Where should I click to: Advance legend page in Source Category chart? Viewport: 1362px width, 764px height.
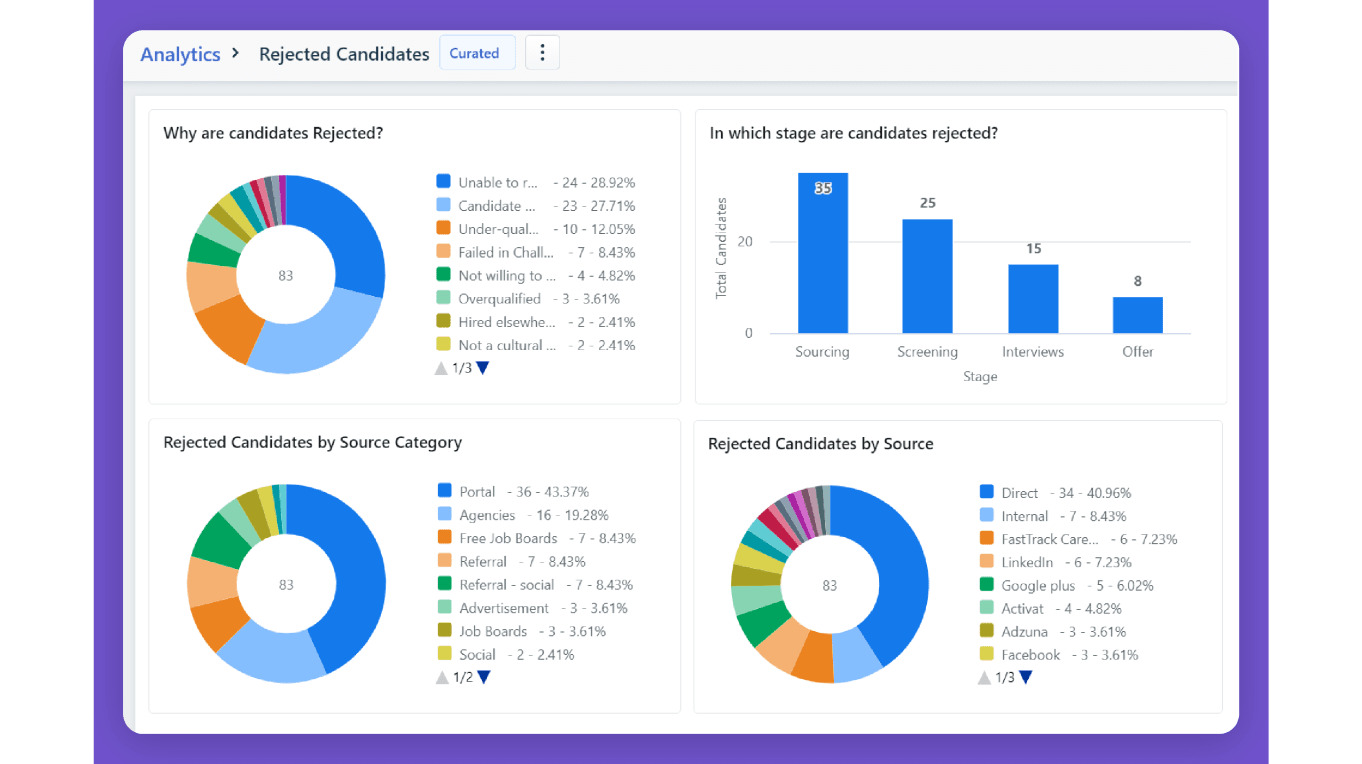coord(484,677)
